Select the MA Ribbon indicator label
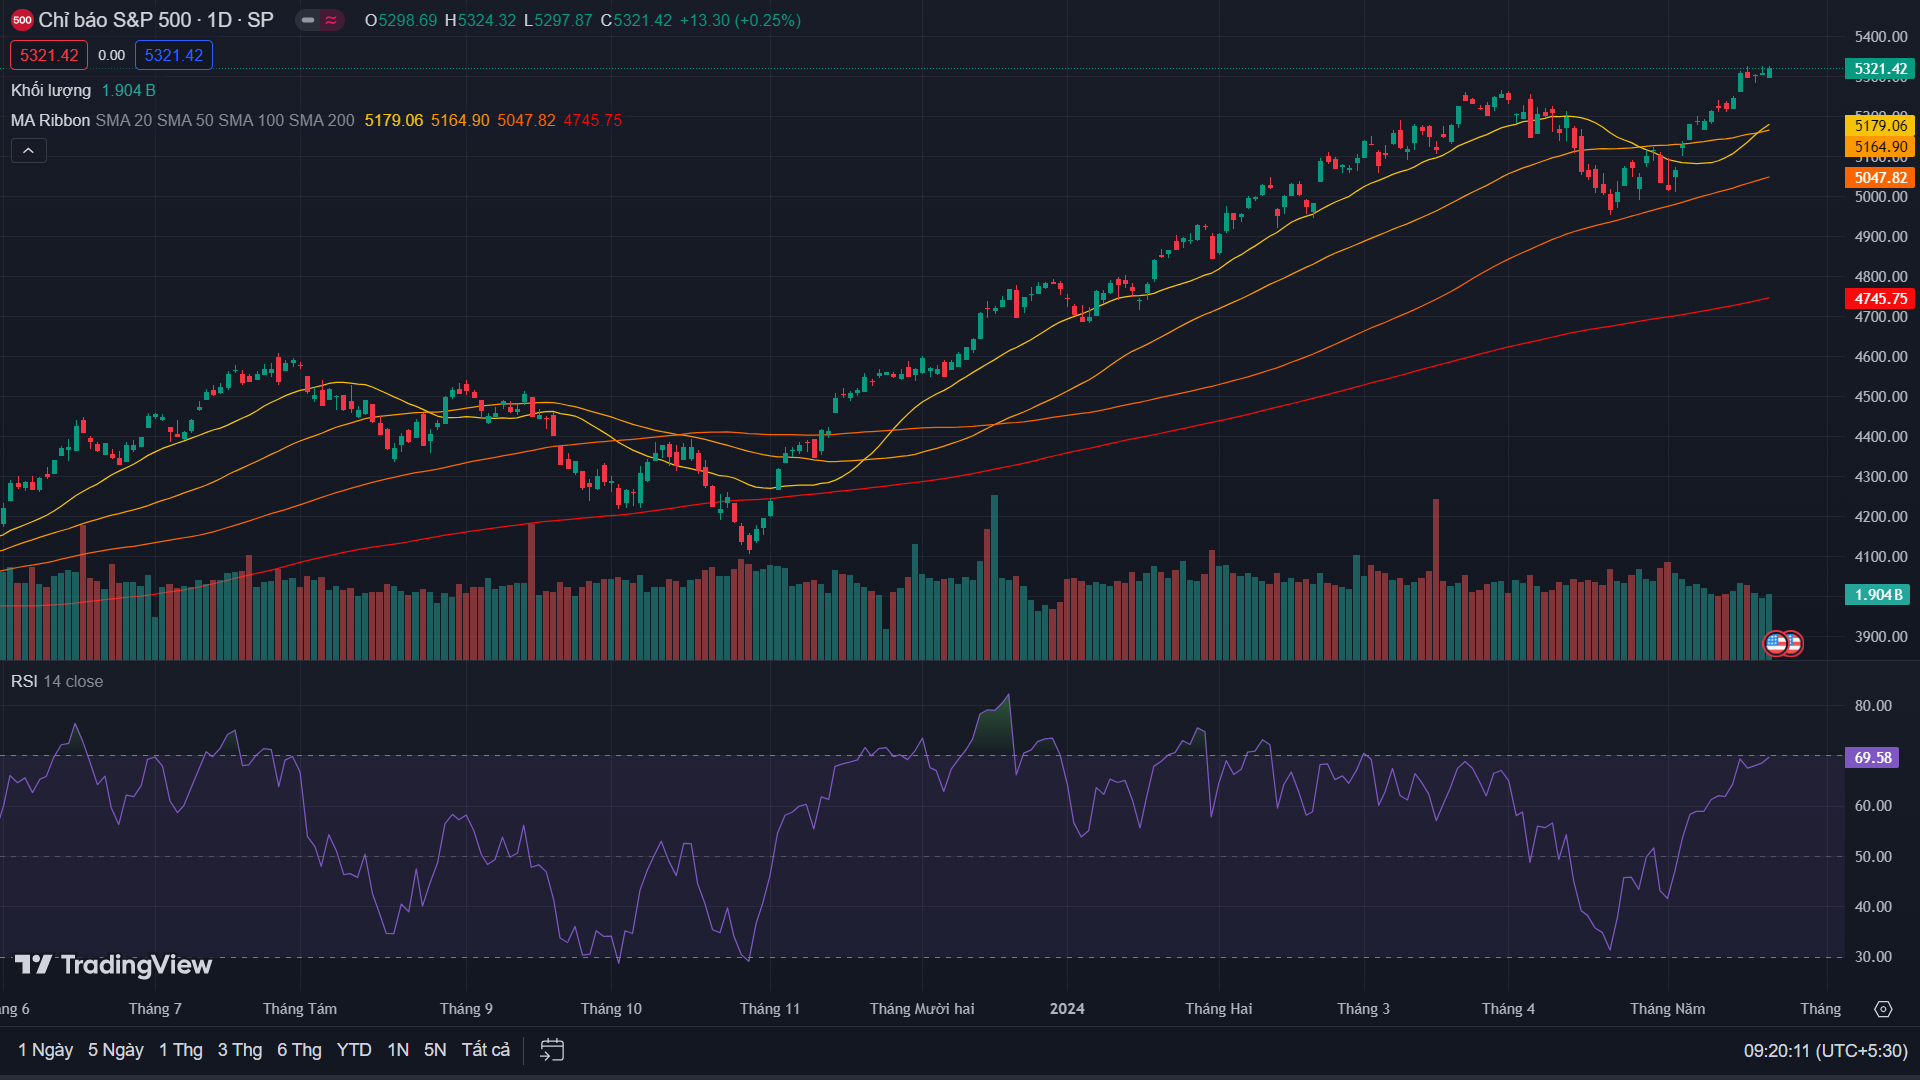This screenshot has width=1920, height=1080. click(x=50, y=120)
